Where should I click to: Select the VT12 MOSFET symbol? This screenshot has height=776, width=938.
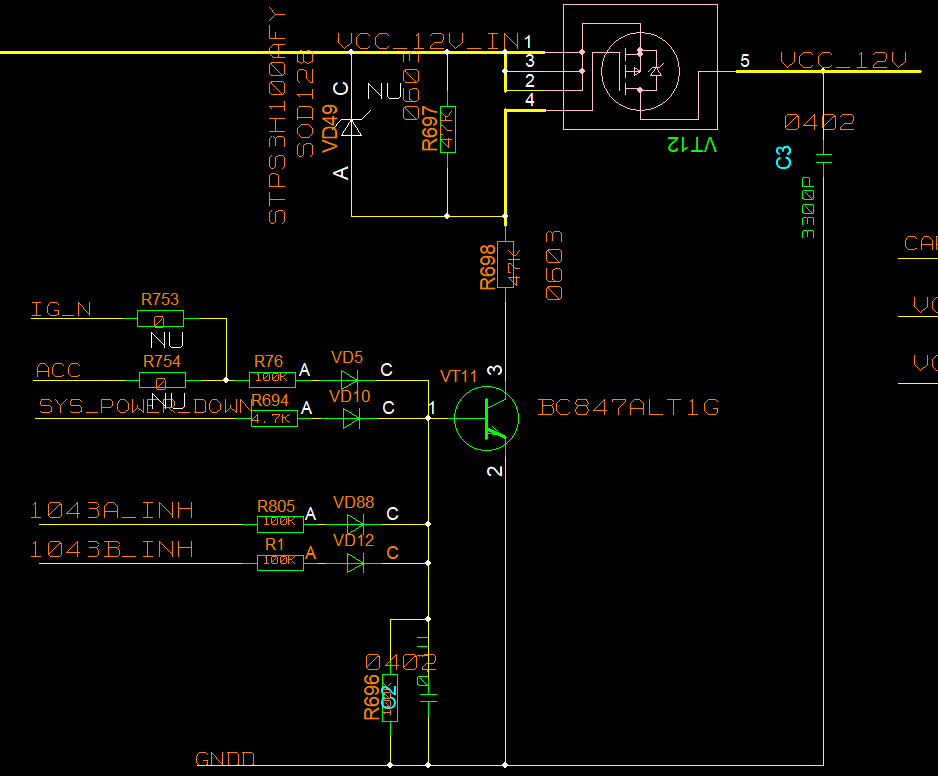click(x=640, y=69)
